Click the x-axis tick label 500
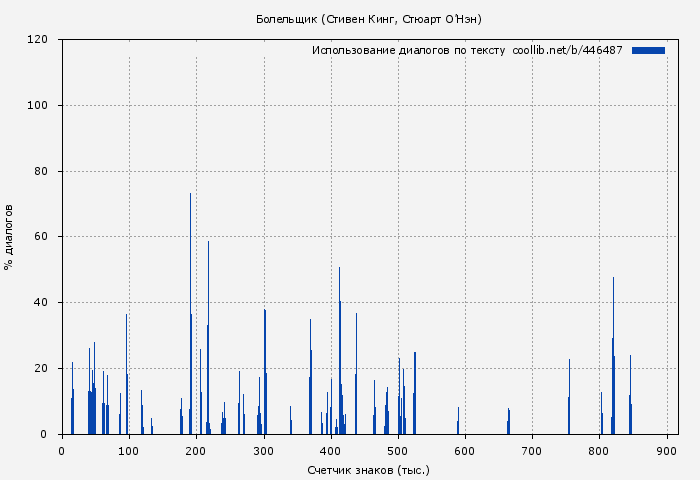 point(398,451)
